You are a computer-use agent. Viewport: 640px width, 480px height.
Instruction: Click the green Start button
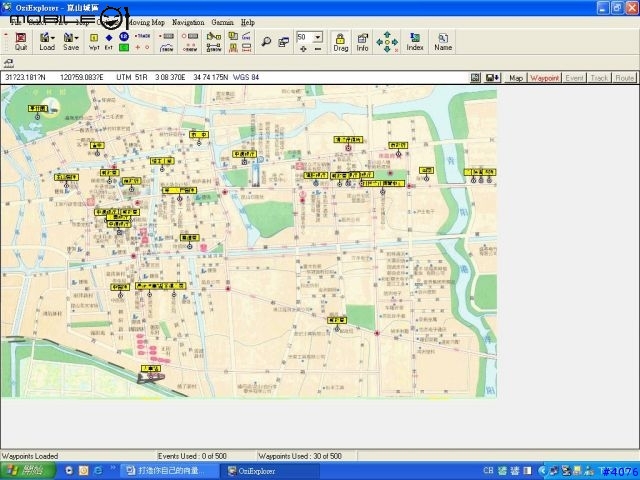pyautogui.click(x=28, y=471)
